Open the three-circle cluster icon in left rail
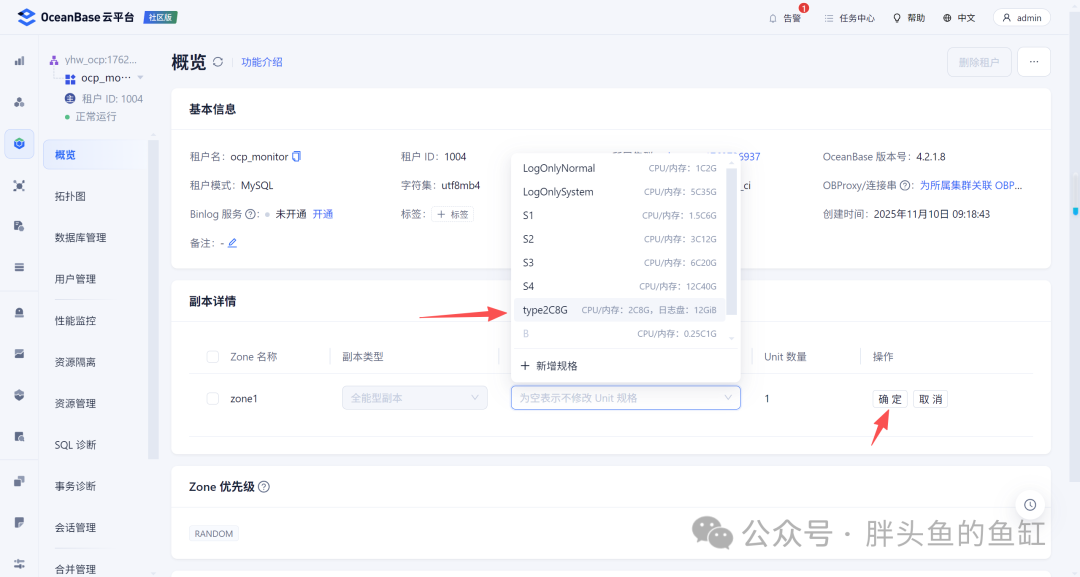This screenshot has width=1080, height=577. (x=19, y=102)
